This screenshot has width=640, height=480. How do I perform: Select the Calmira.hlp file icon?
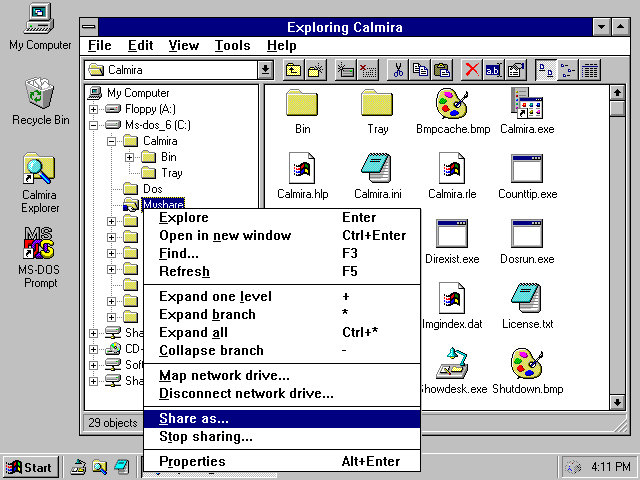(302, 168)
